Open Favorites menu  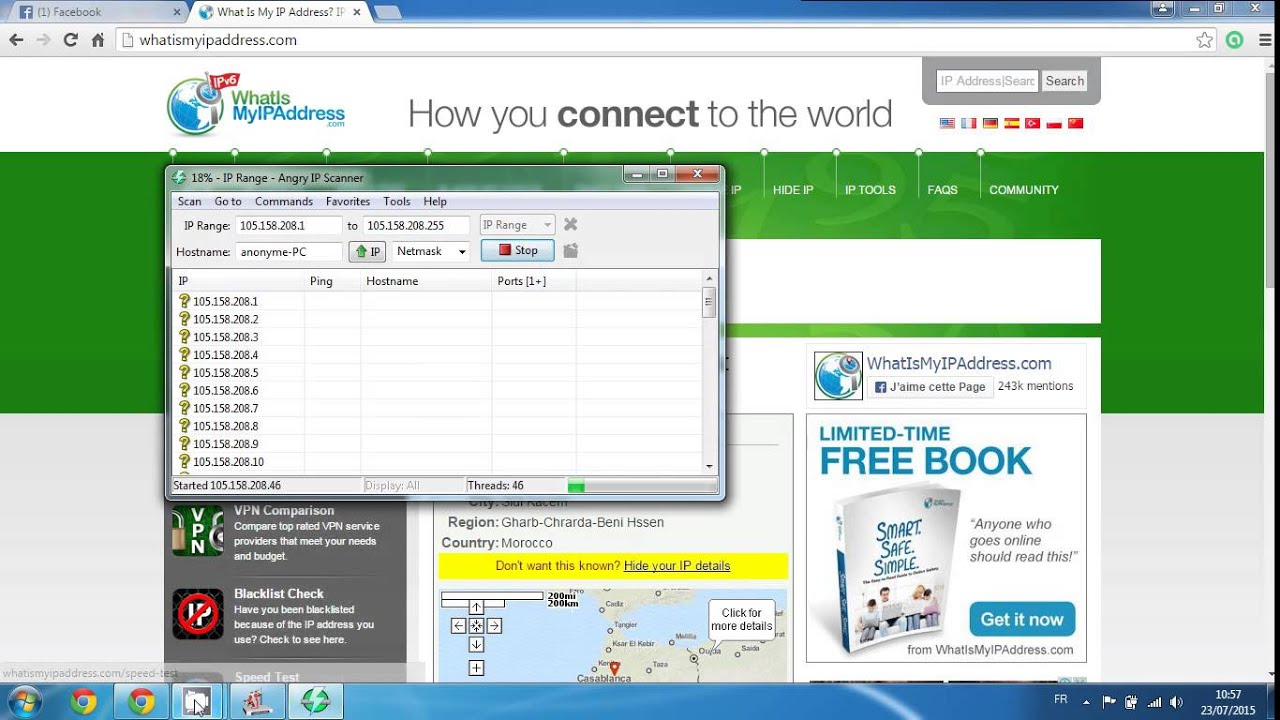coord(348,201)
